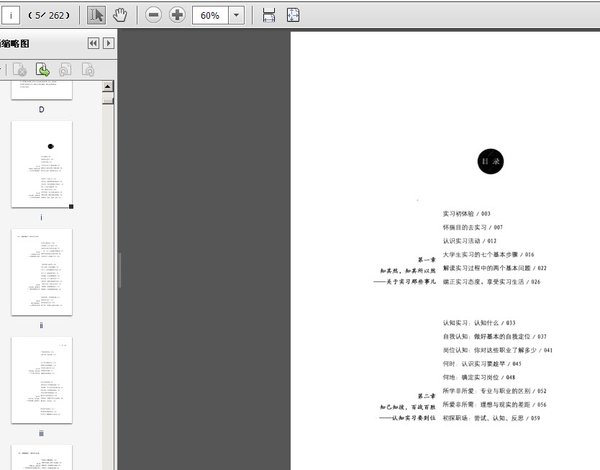Click contents entry ending with '/ 033'
Image resolution: width=600 pixels, height=470 pixels.
[479, 323]
